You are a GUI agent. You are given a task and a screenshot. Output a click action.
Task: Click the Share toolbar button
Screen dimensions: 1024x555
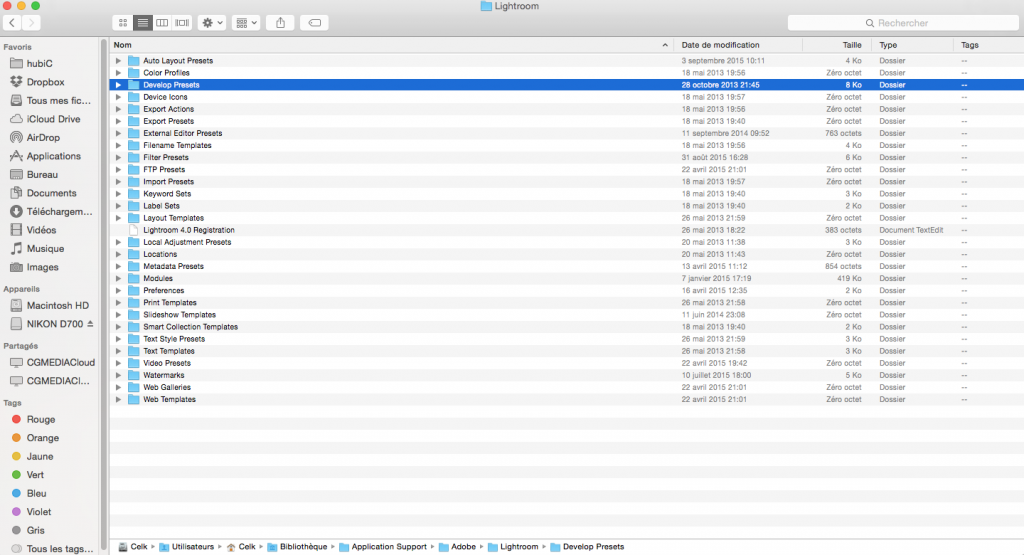pos(280,23)
